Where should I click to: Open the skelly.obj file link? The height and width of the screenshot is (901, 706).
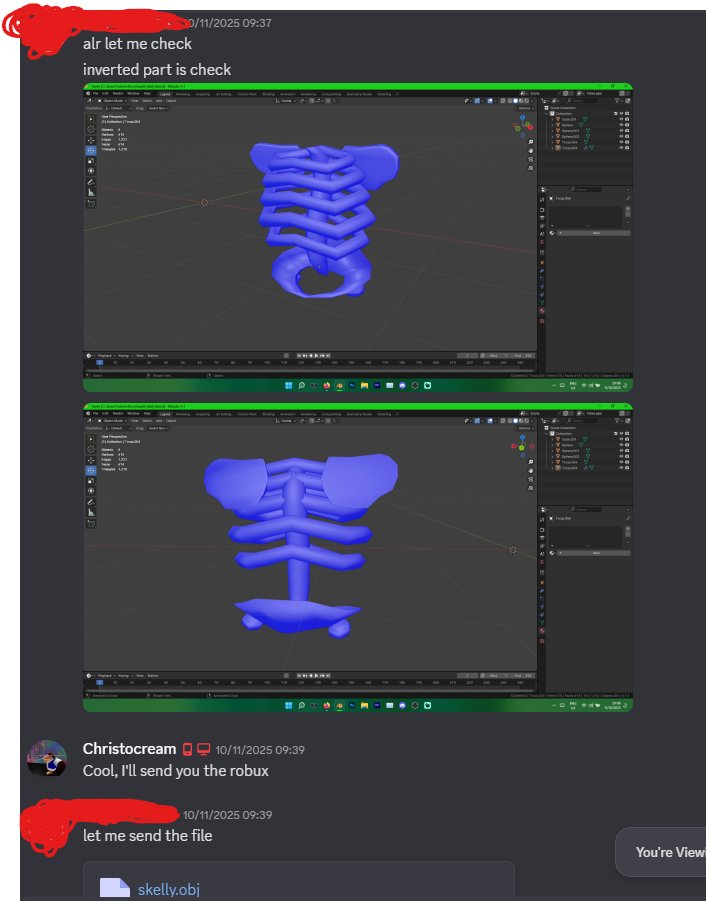click(168, 889)
